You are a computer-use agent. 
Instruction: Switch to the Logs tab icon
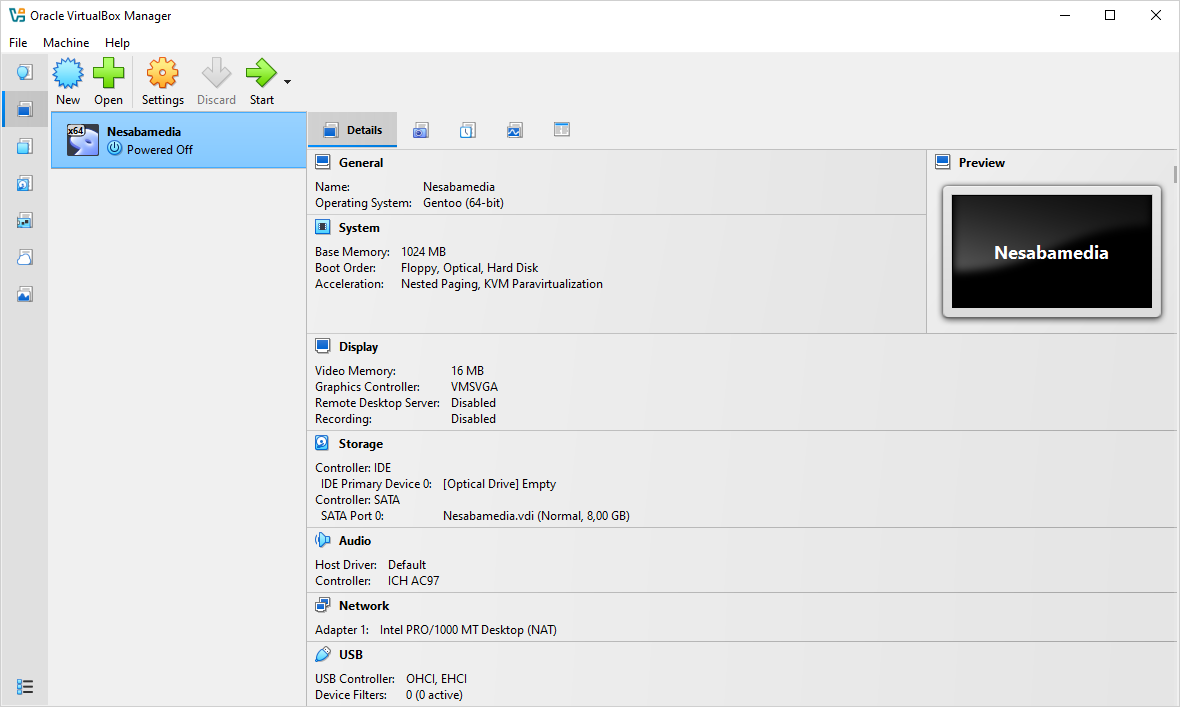467,130
